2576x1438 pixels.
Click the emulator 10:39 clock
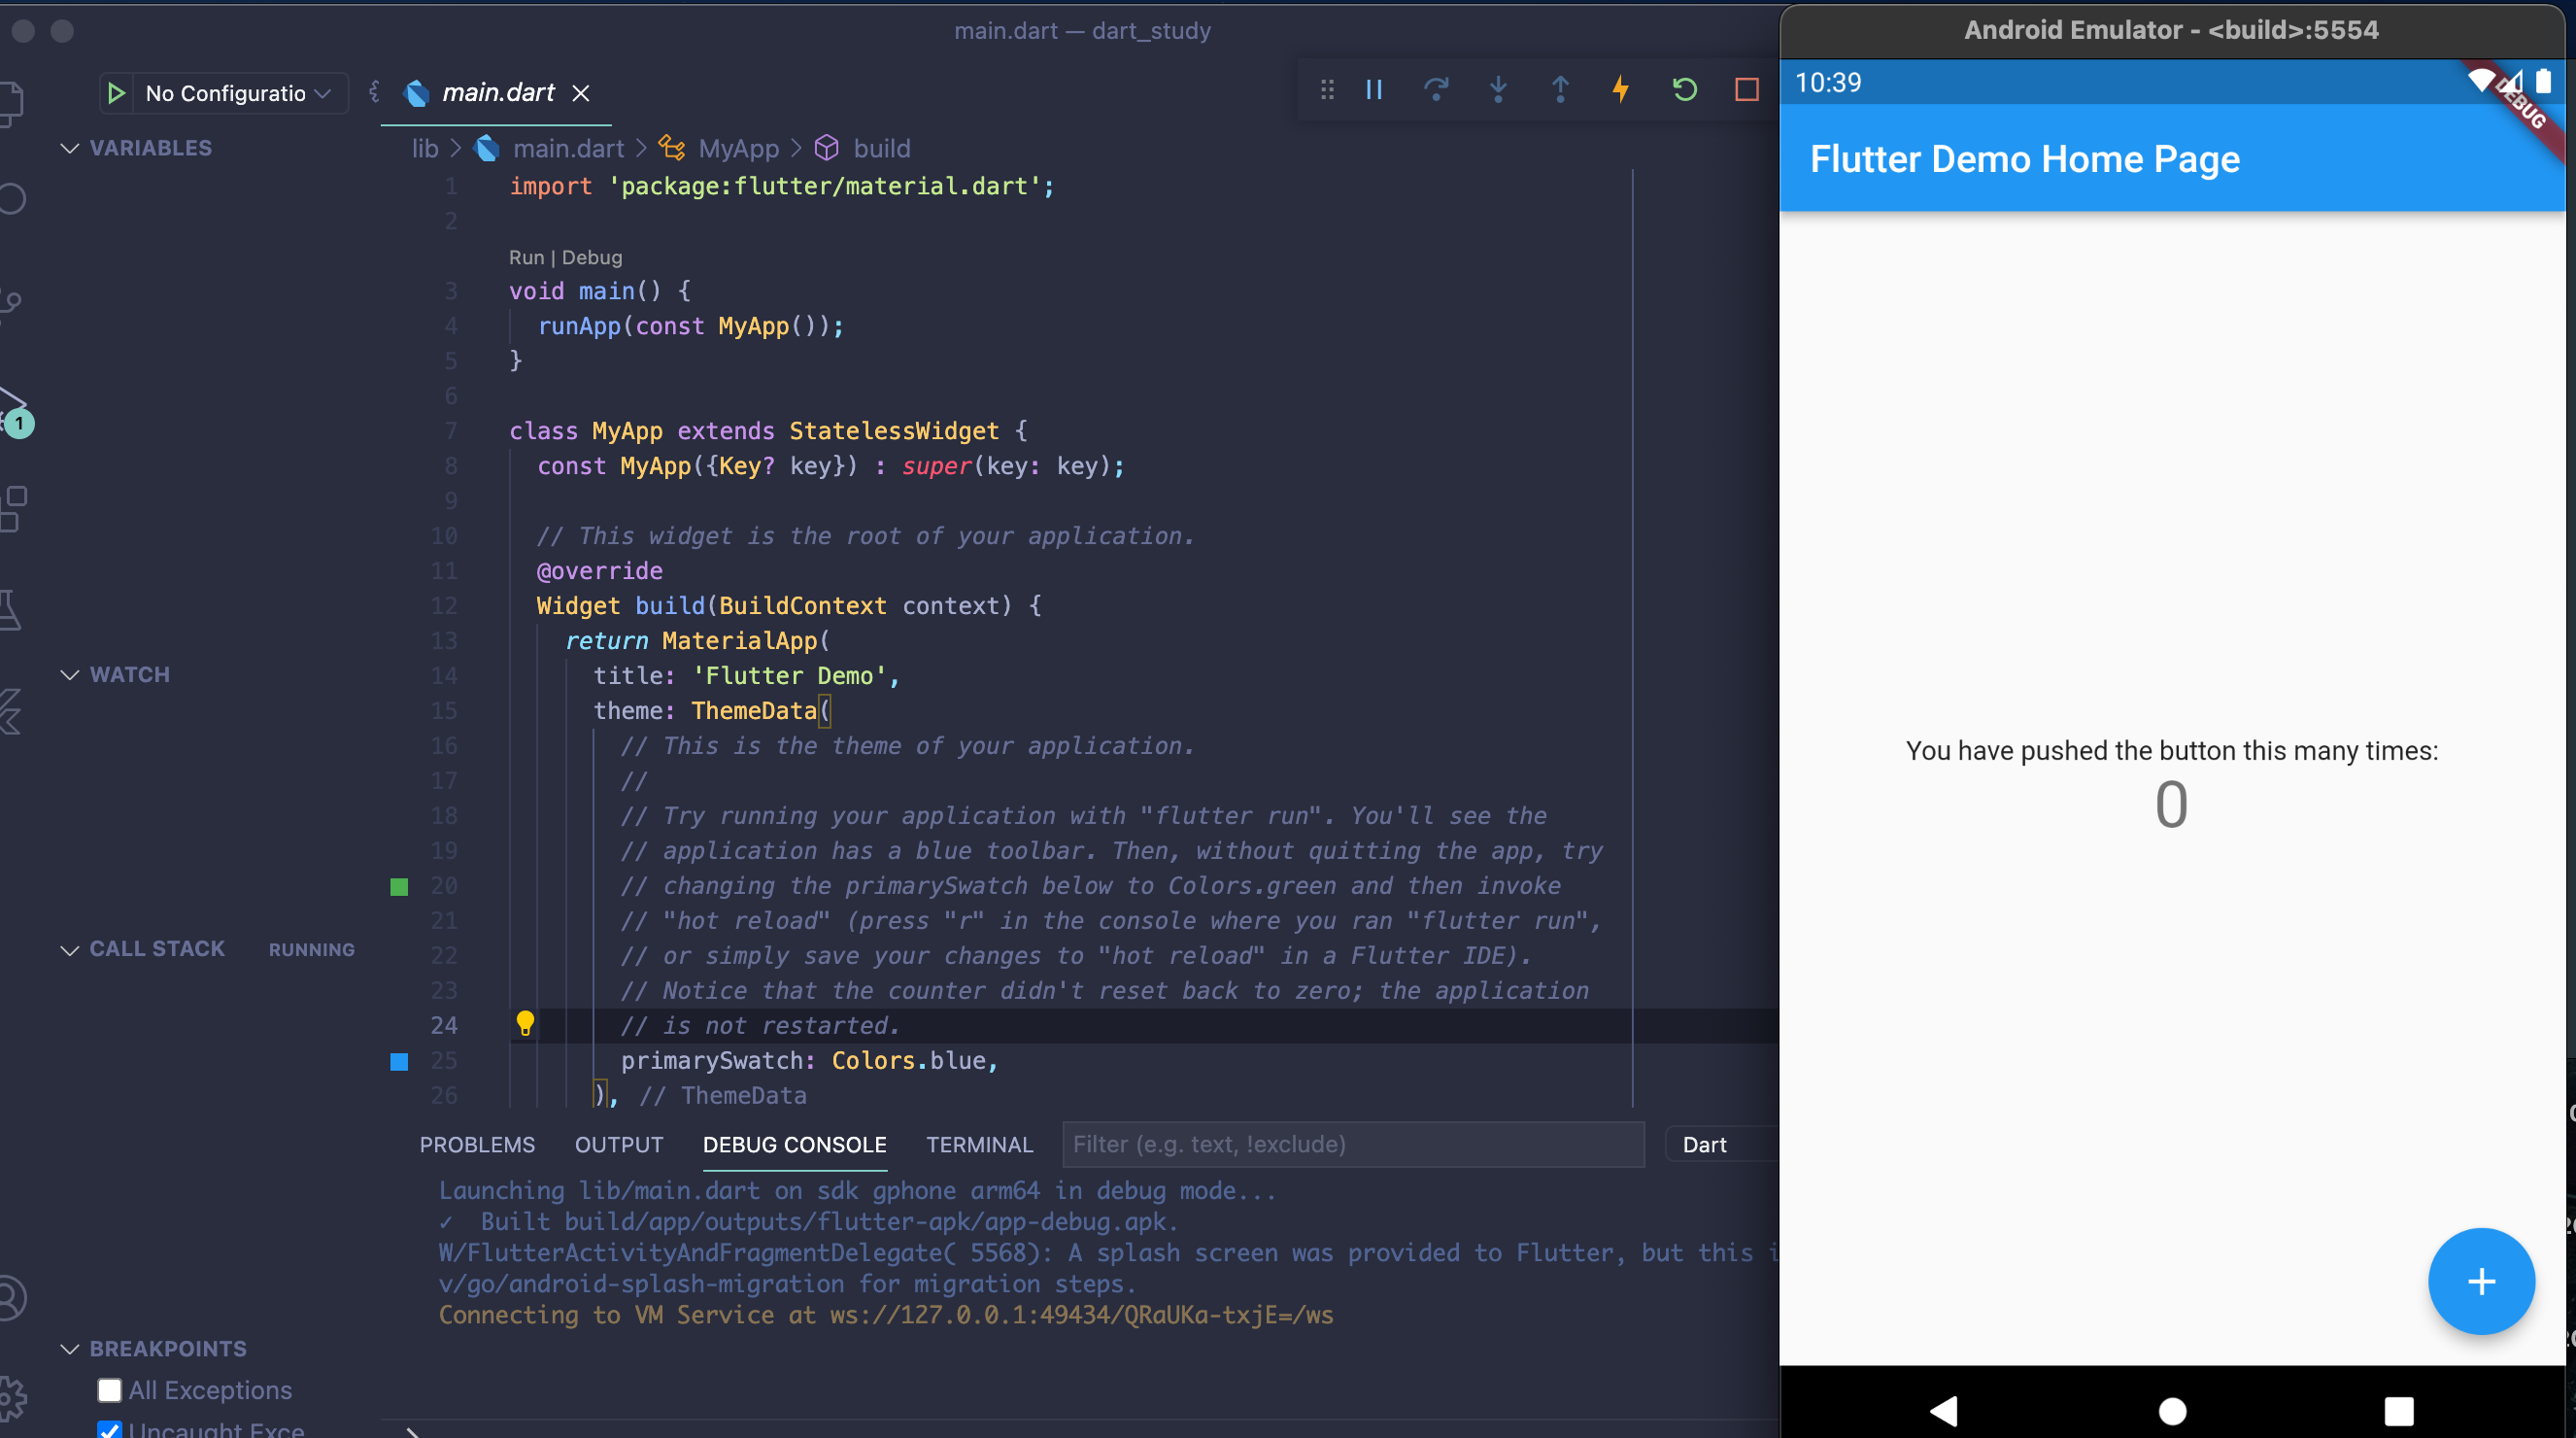click(x=1828, y=82)
